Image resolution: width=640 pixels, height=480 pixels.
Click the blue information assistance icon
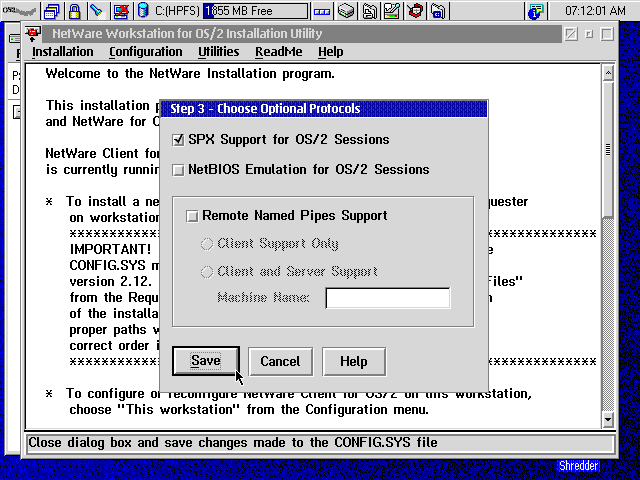pos(535,11)
